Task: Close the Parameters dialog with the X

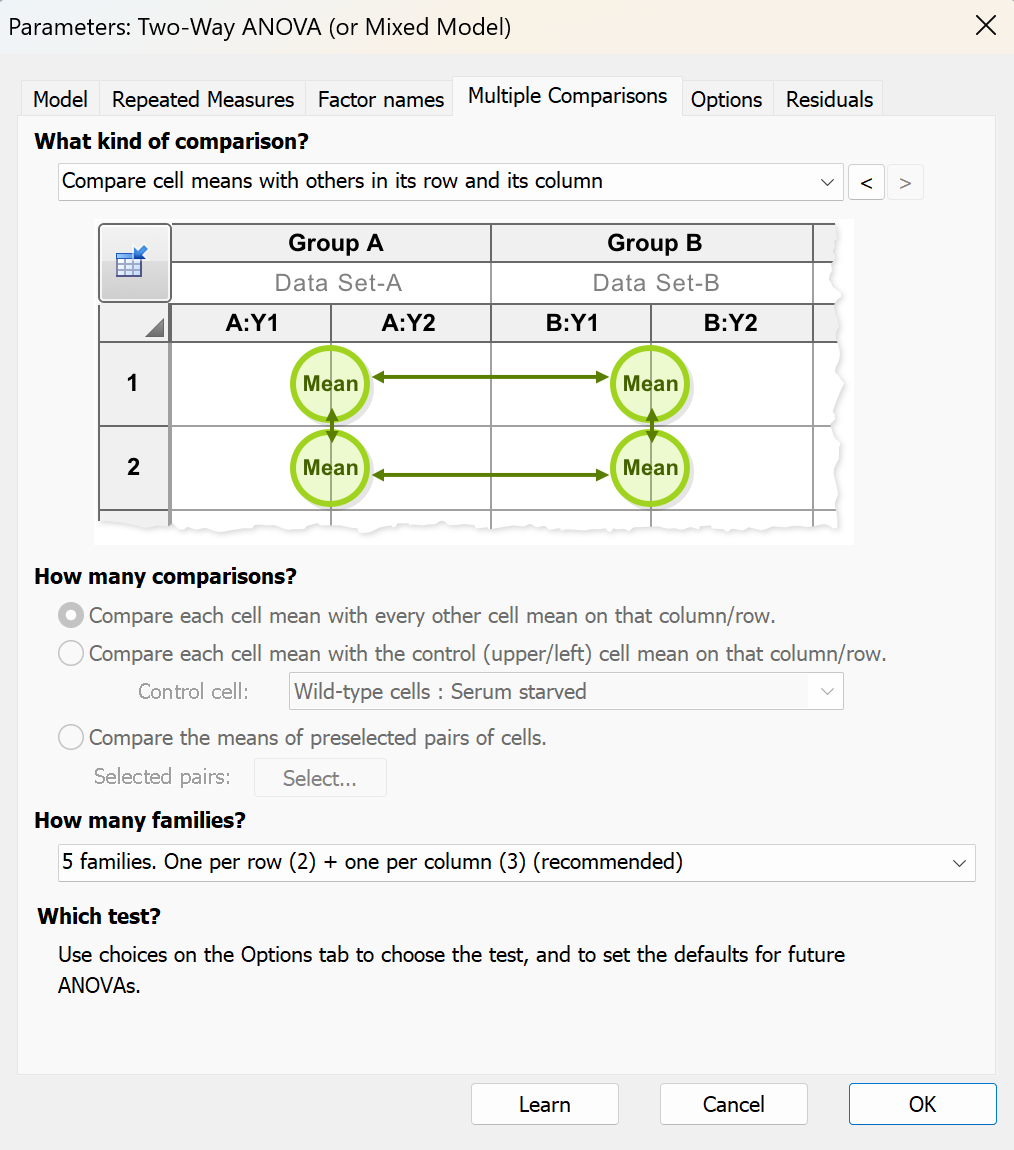Action: click(986, 26)
